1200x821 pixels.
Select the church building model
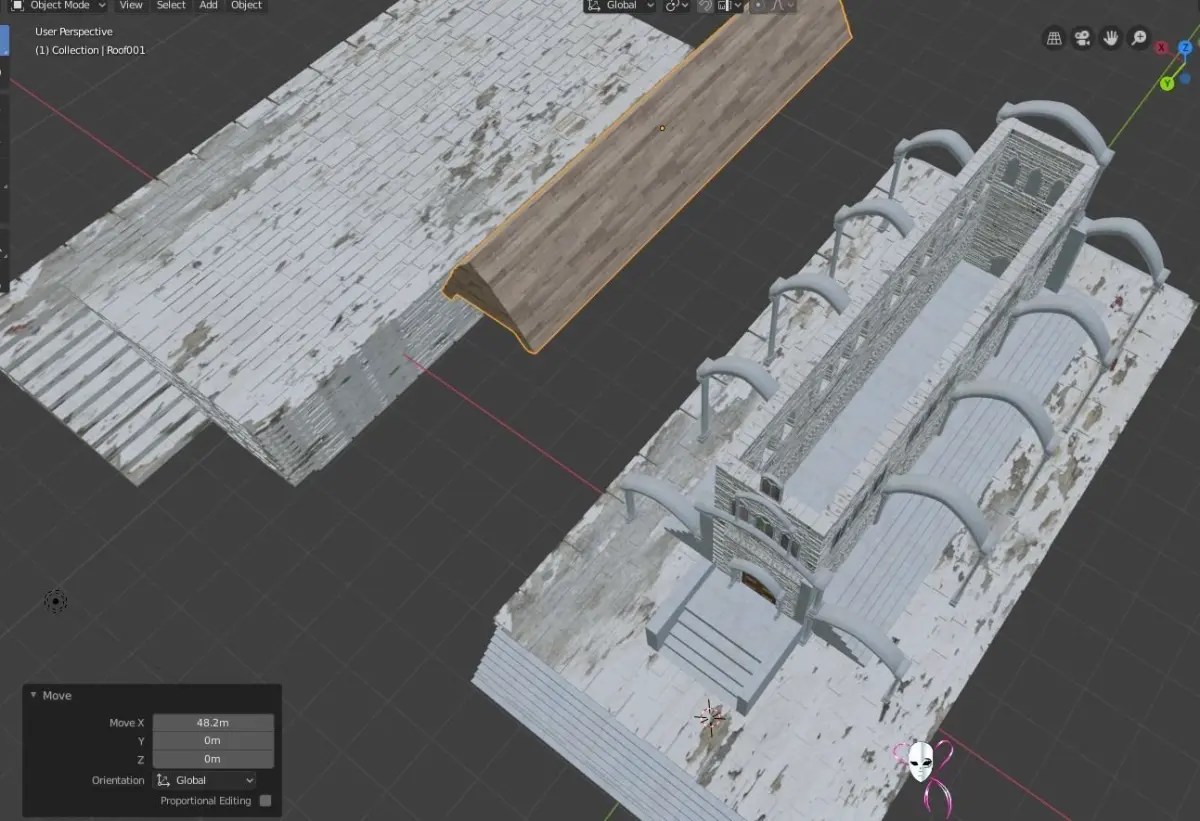[900, 400]
